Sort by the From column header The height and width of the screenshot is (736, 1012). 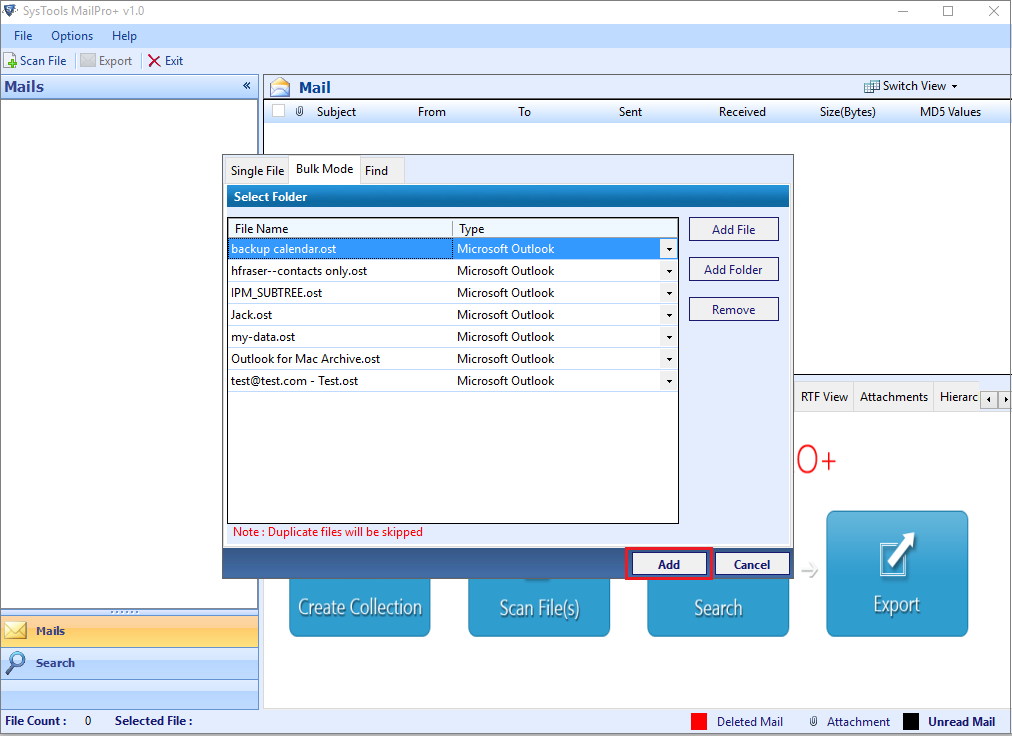(x=432, y=112)
